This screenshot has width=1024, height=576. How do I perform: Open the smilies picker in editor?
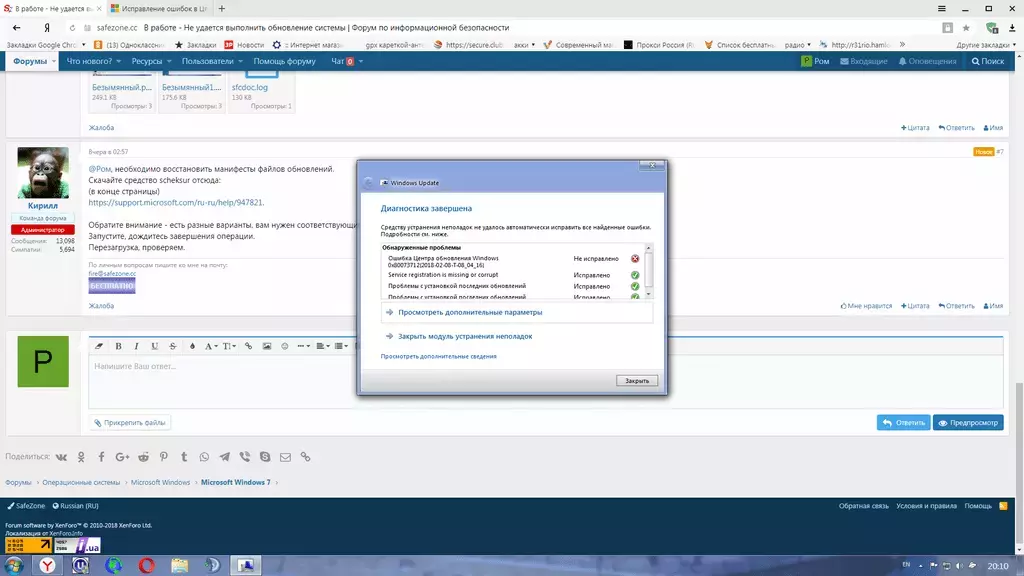(x=285, y=346)
